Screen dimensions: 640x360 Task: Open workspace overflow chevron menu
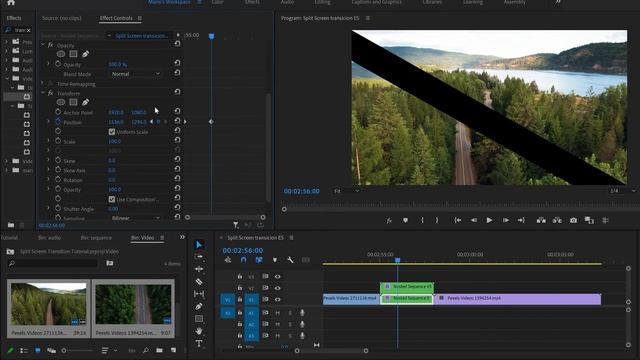[558, 2]
